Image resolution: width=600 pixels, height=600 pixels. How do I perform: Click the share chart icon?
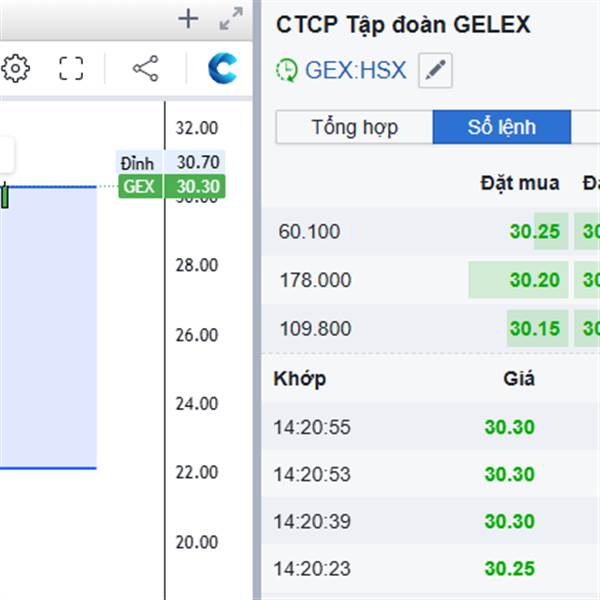[145, 68]
